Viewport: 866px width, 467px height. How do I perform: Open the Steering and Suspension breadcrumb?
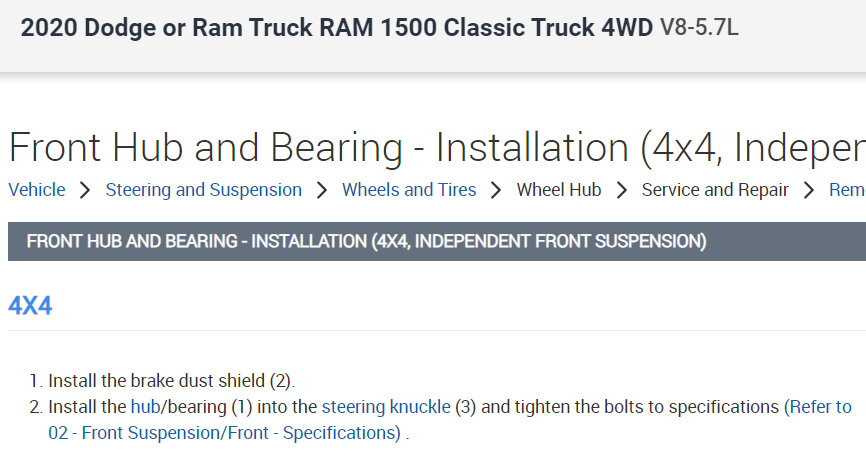tap(203, 190)
